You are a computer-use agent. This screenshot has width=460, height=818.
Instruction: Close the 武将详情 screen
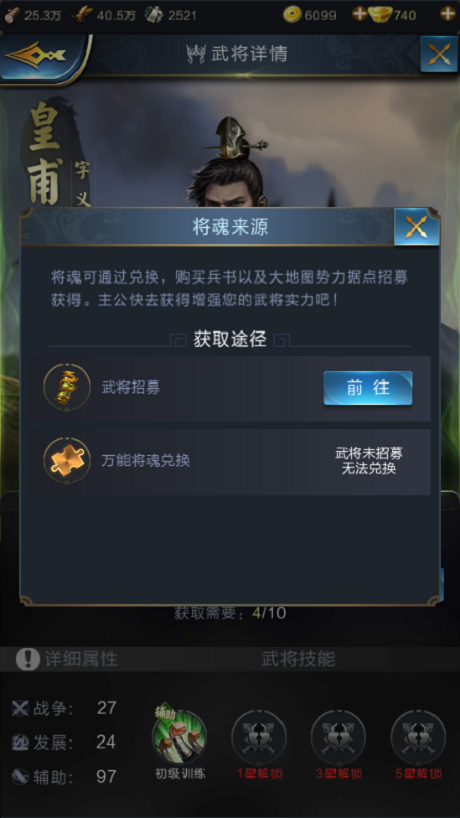tap(439, 54)
